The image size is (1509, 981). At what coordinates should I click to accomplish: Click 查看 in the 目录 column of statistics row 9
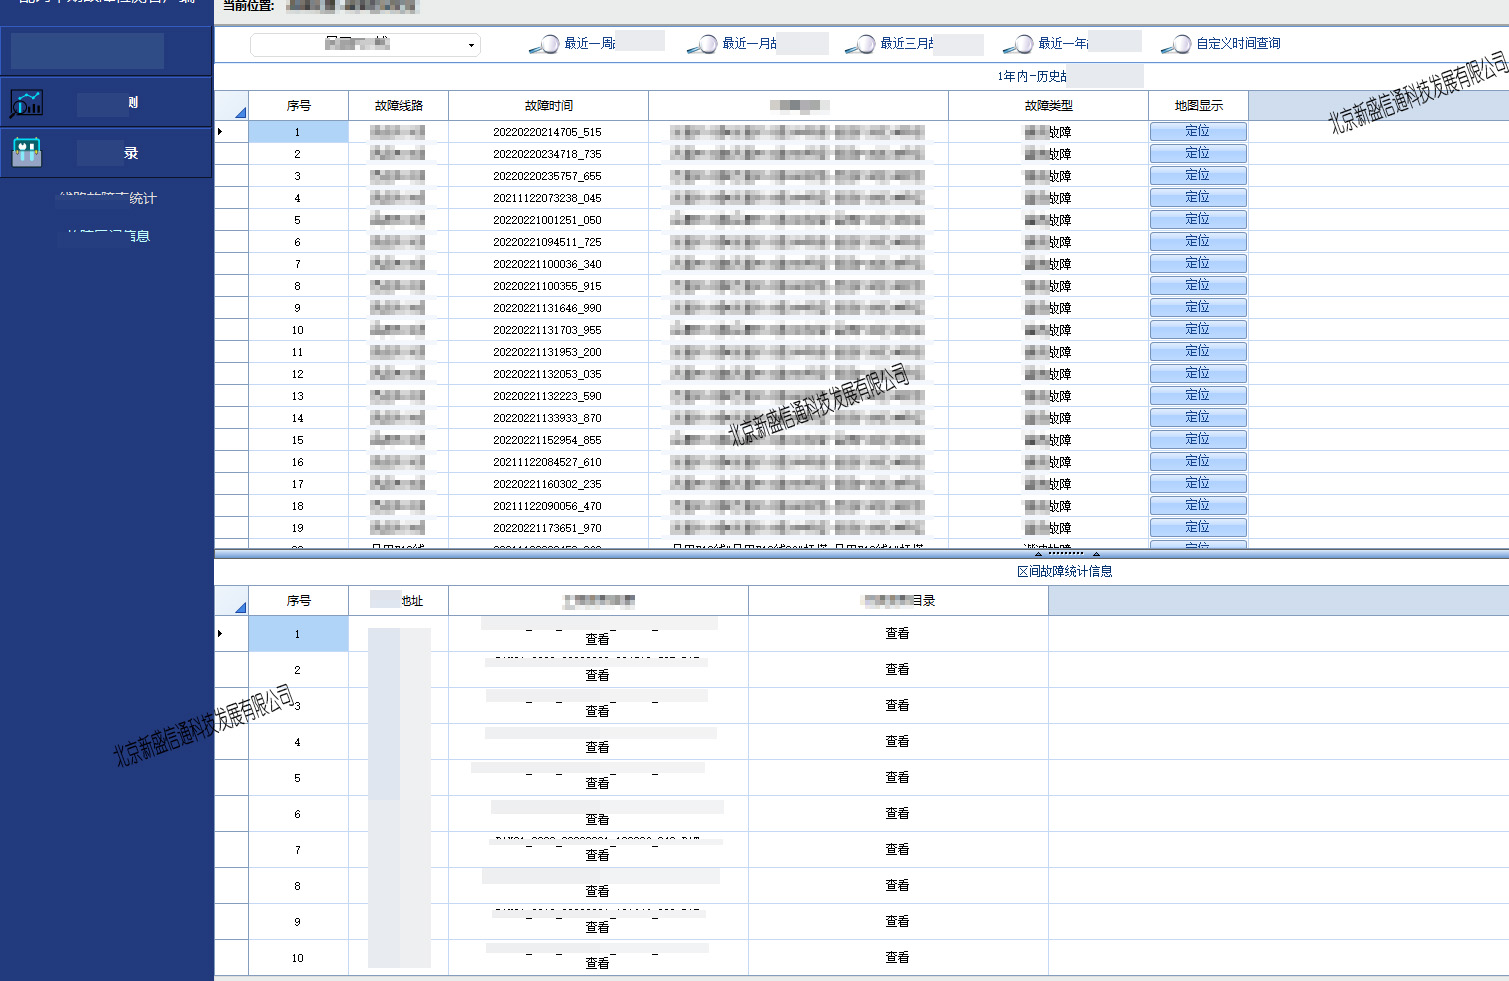click(897, 921)
